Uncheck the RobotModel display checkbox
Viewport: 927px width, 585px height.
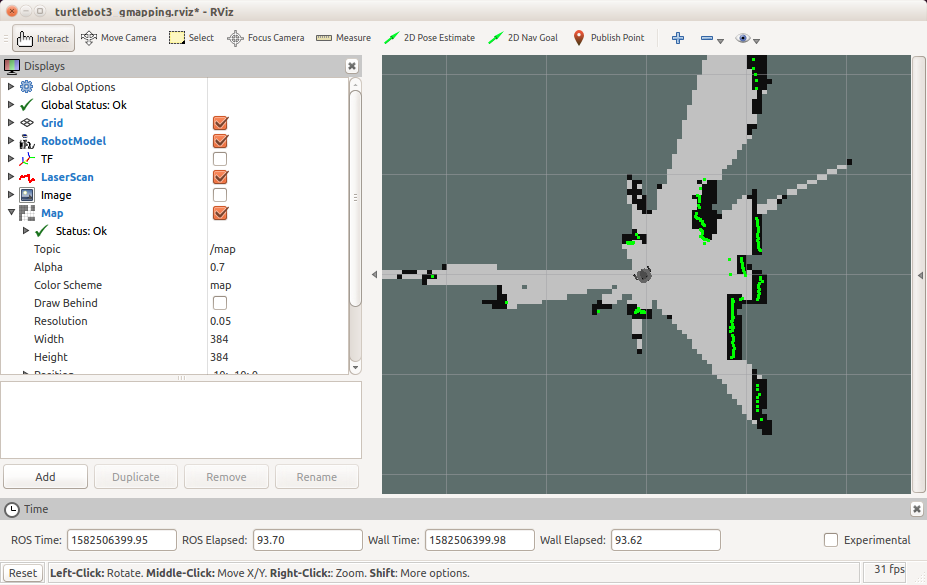point(220,141)
